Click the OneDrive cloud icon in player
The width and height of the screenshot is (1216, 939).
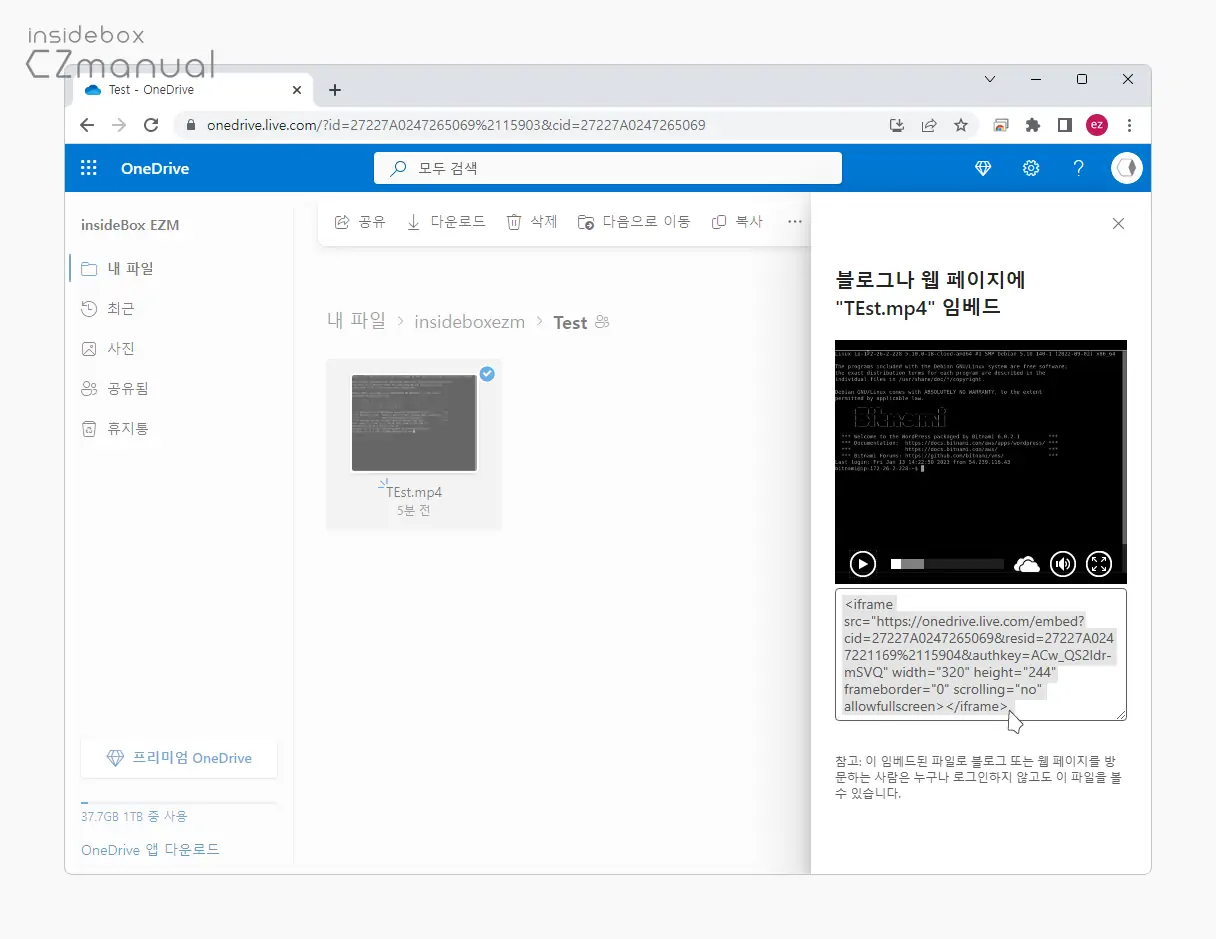(1027, 565)
